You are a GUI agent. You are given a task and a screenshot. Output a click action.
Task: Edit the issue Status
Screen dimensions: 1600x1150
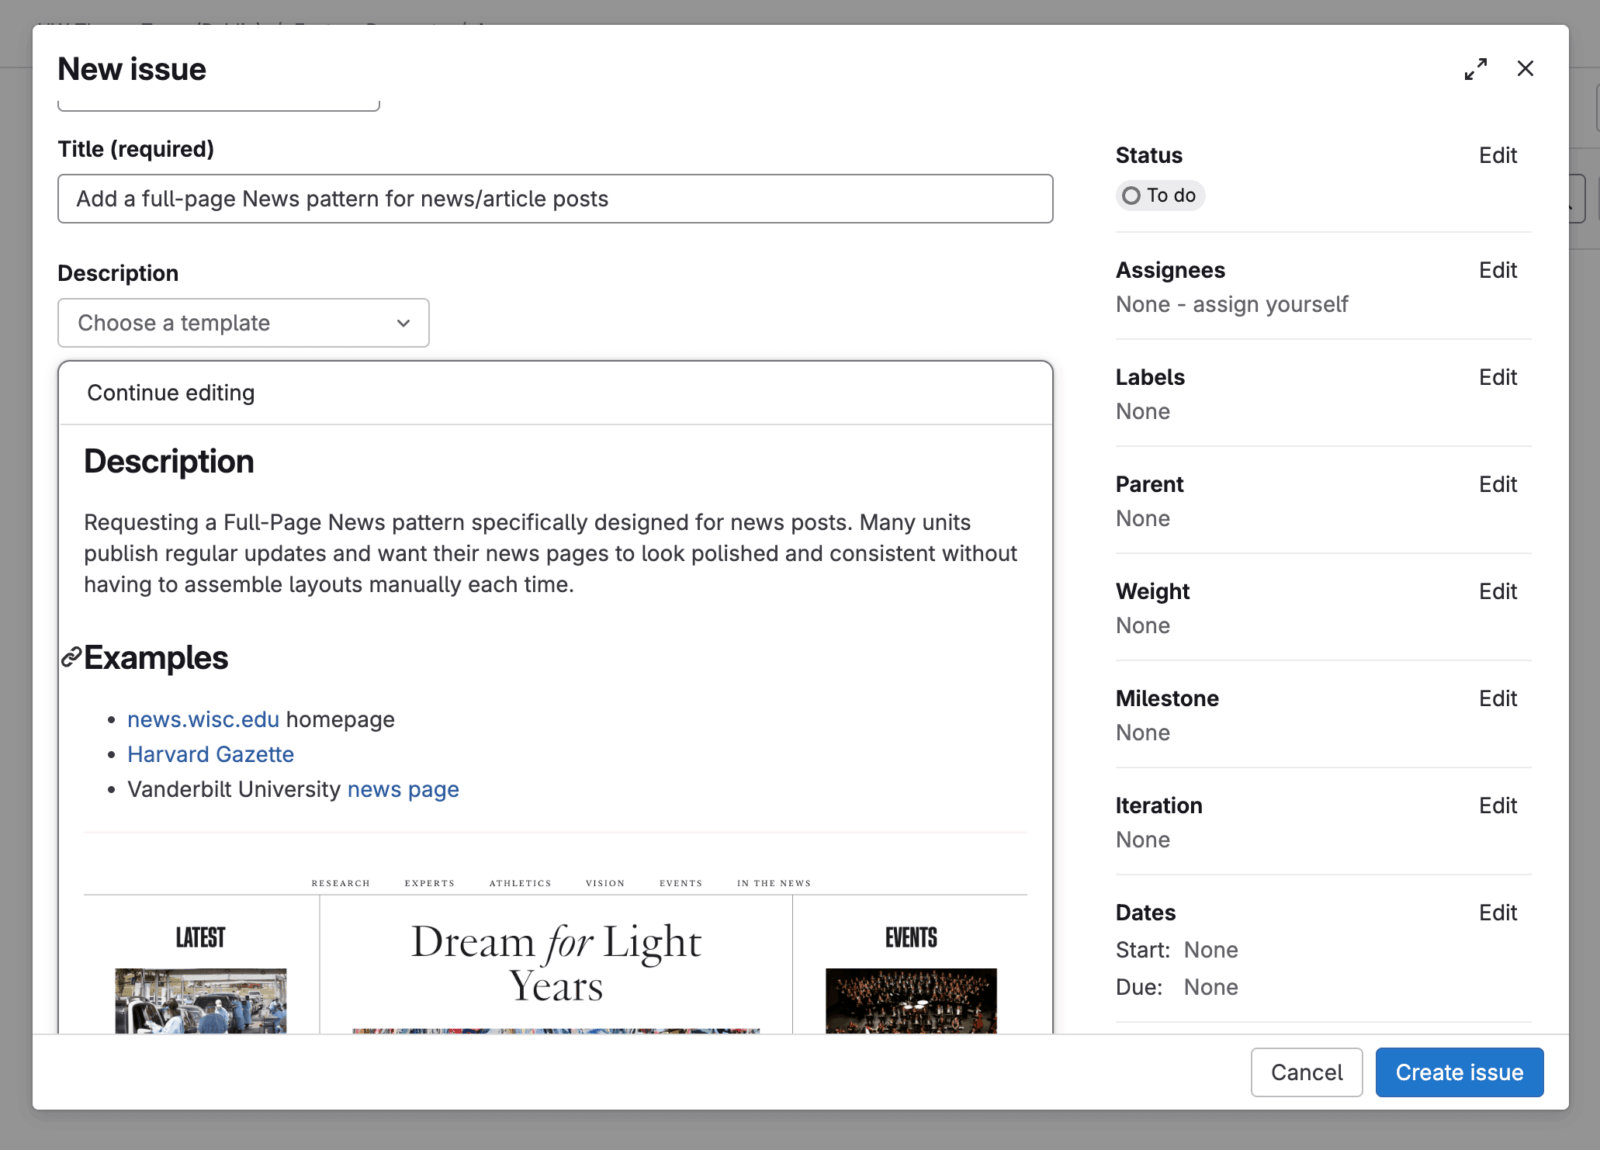tap(1497, 155)
